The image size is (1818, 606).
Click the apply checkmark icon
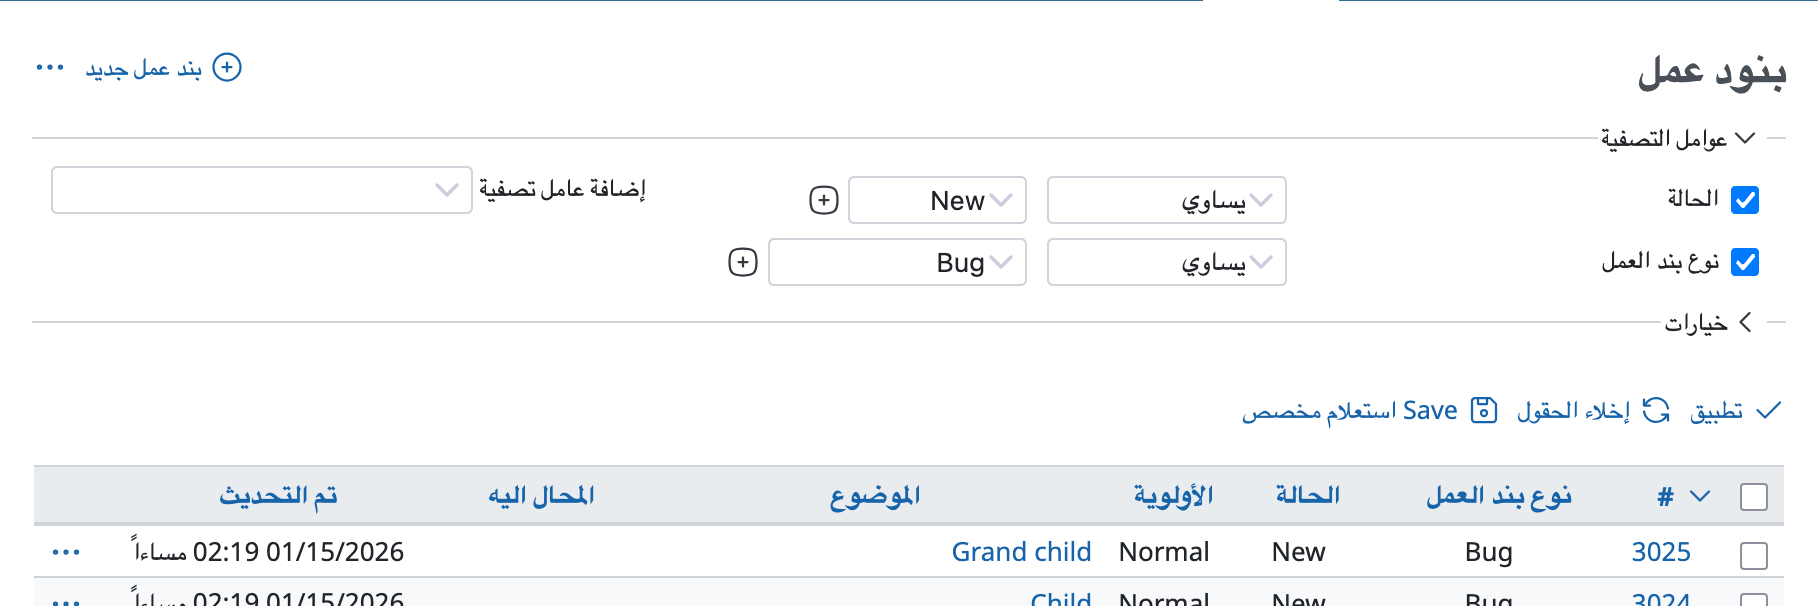click(x=1768, y=410)
